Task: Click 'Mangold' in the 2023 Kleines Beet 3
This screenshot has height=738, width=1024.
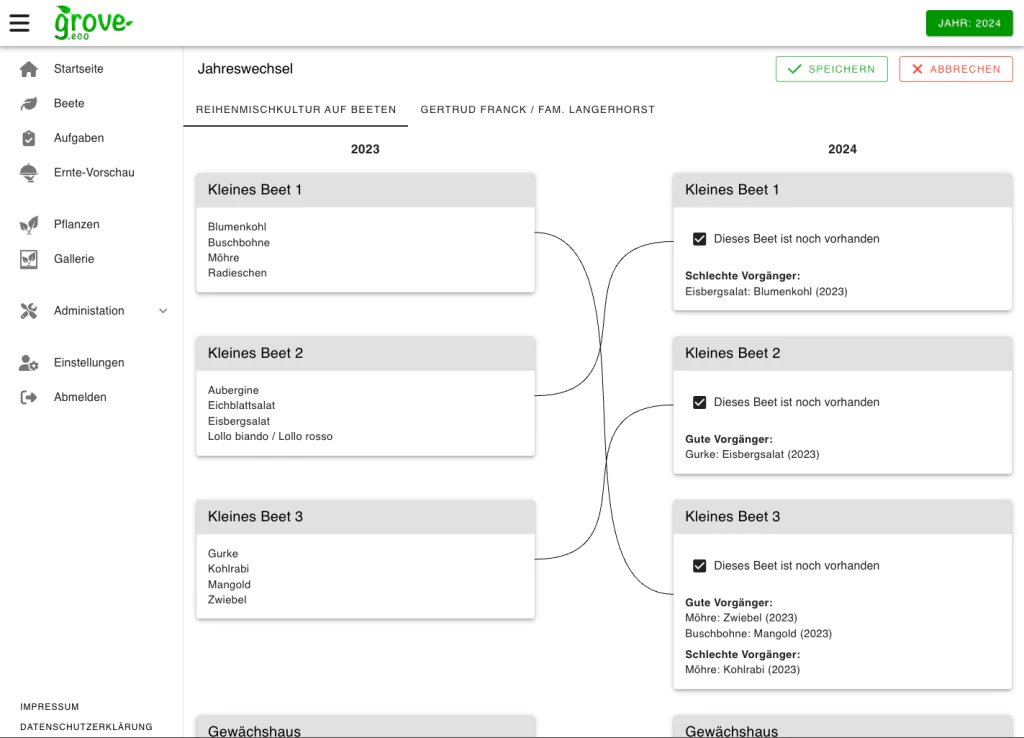Action: [229, 585]
